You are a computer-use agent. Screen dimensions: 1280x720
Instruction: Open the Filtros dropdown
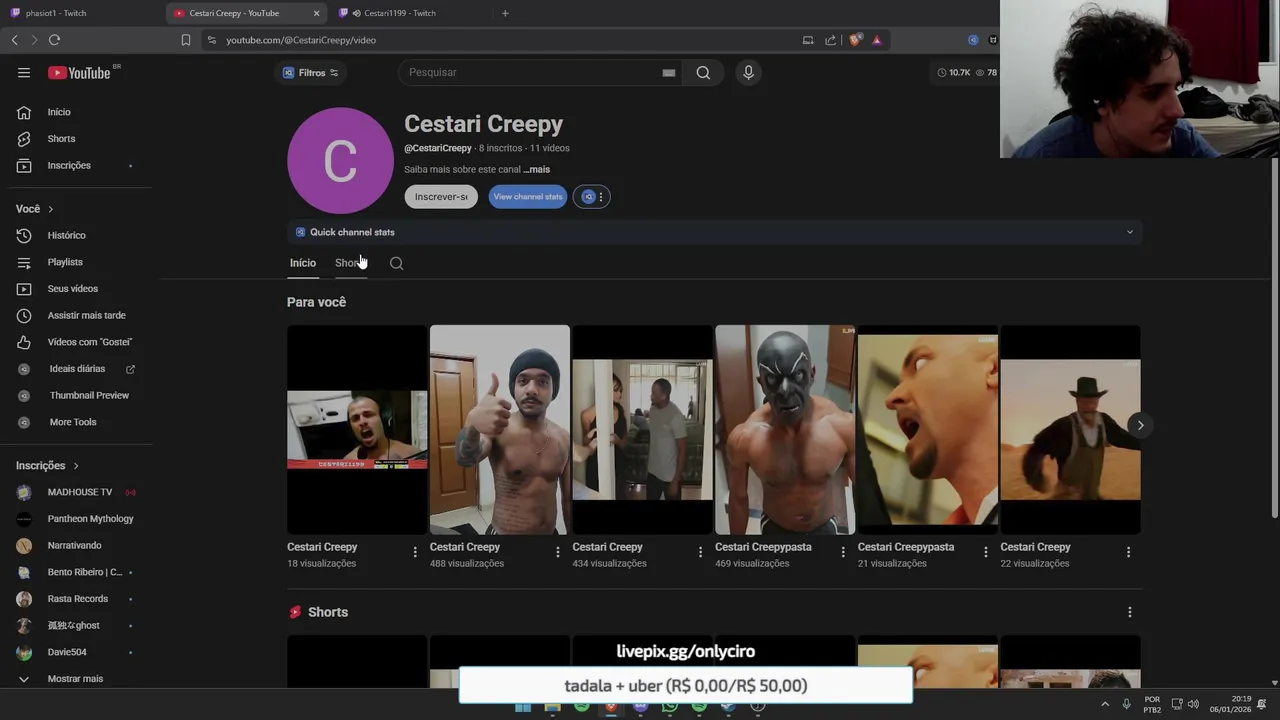[310, 73]
